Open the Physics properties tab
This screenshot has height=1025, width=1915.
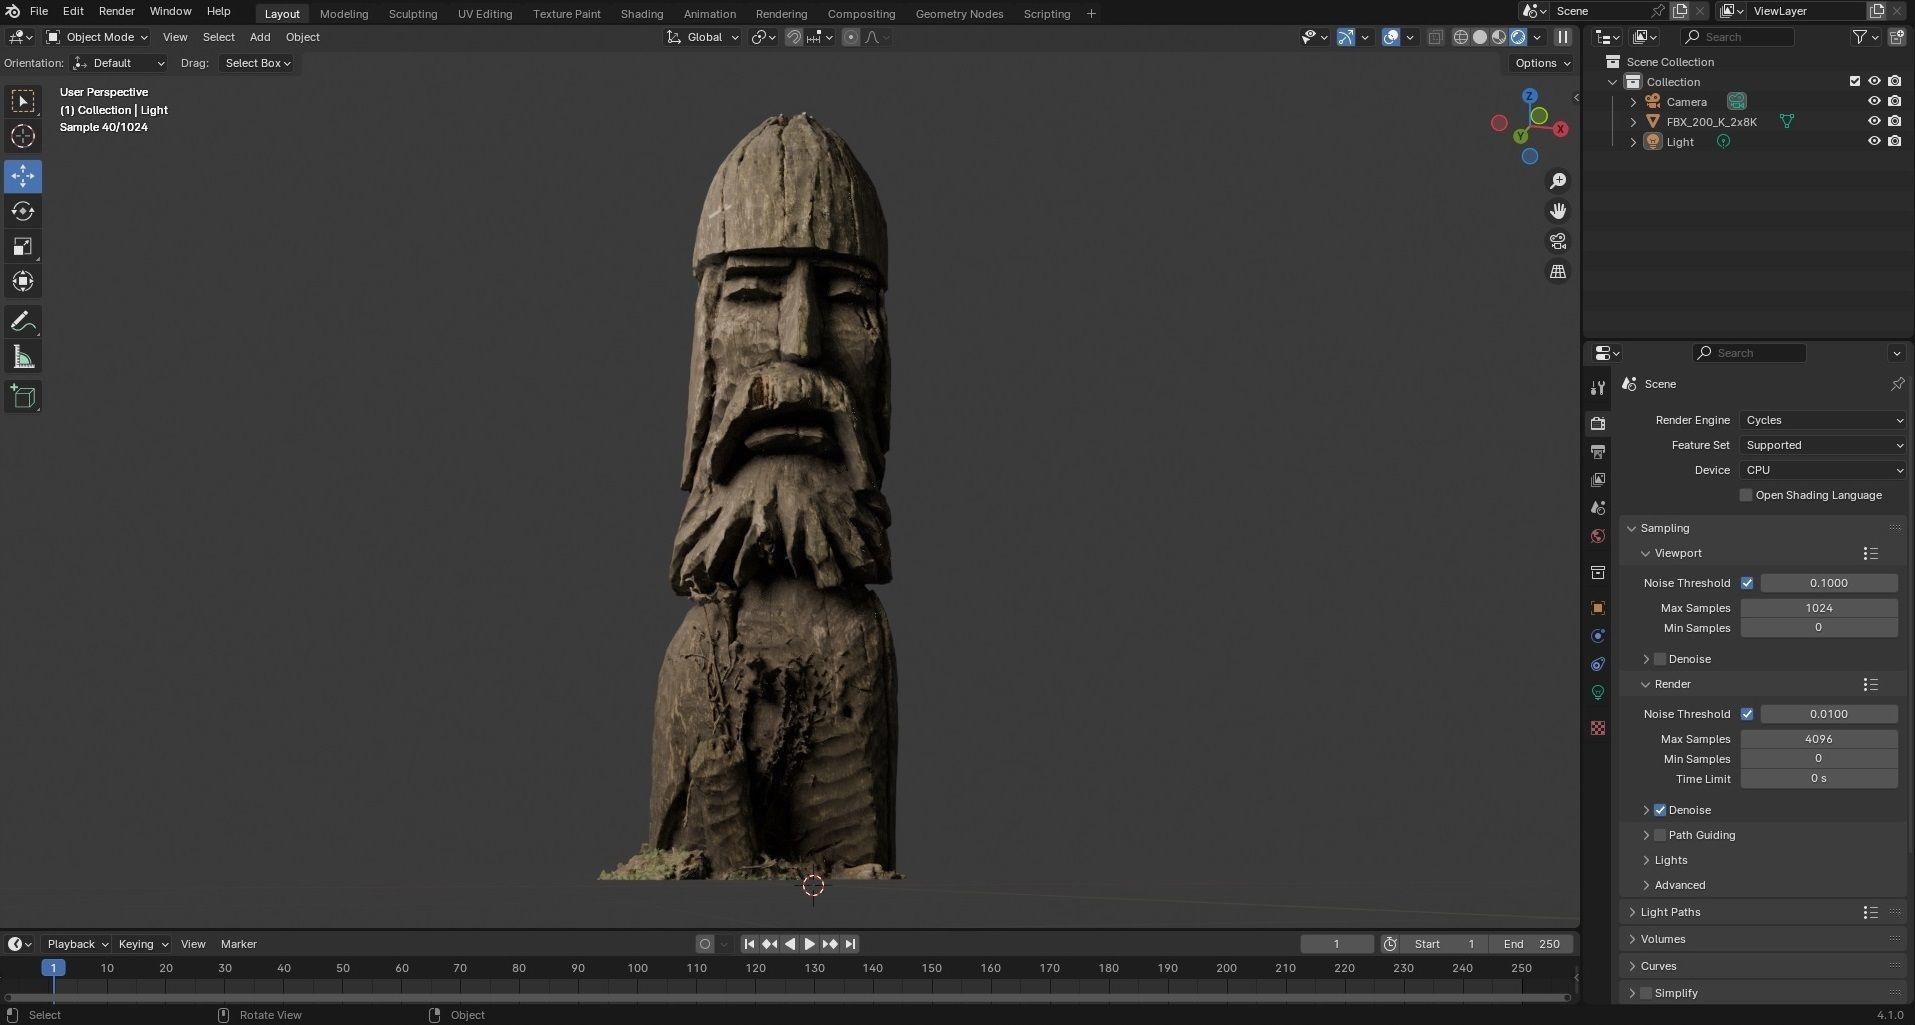click(x=1598, y=636)
